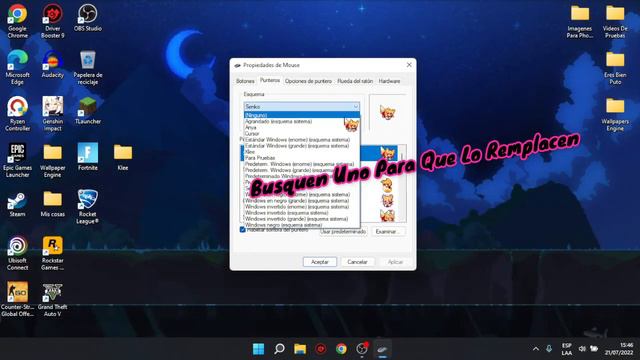Click the Aceptar button

coord(320,262)
